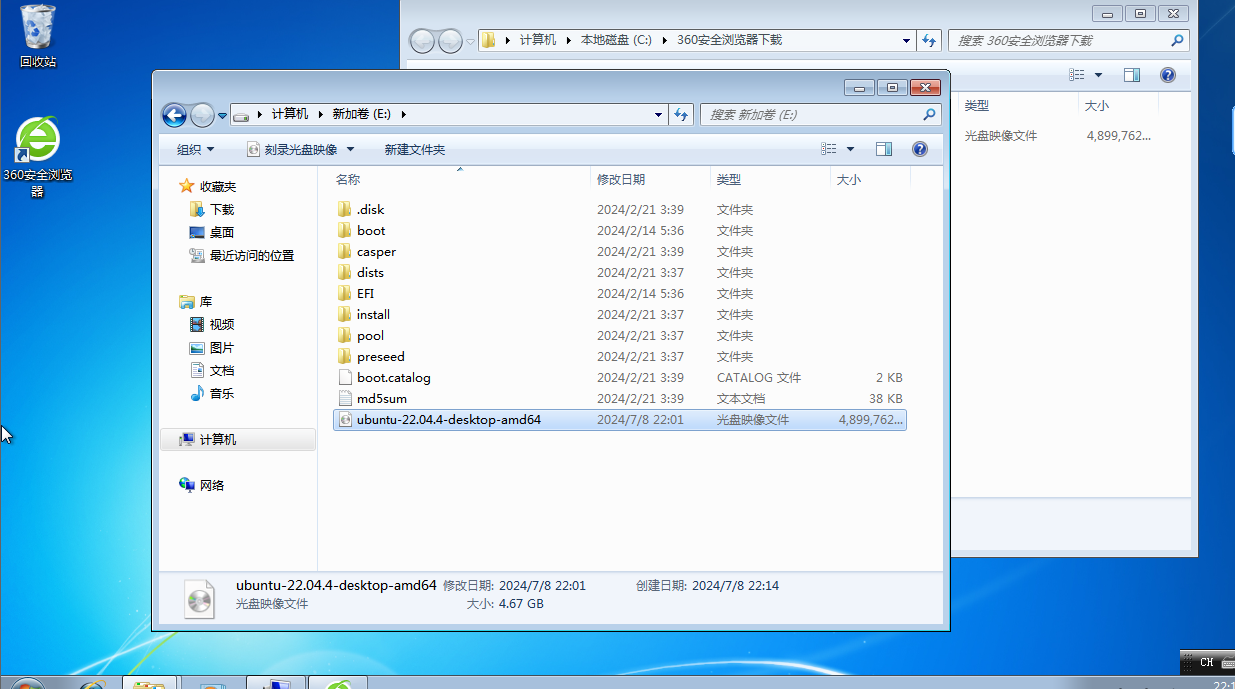Click the 刻录光盘映像 burn disc icon
The width and height of the screenshot is (1235, 689).
point(254,148)
